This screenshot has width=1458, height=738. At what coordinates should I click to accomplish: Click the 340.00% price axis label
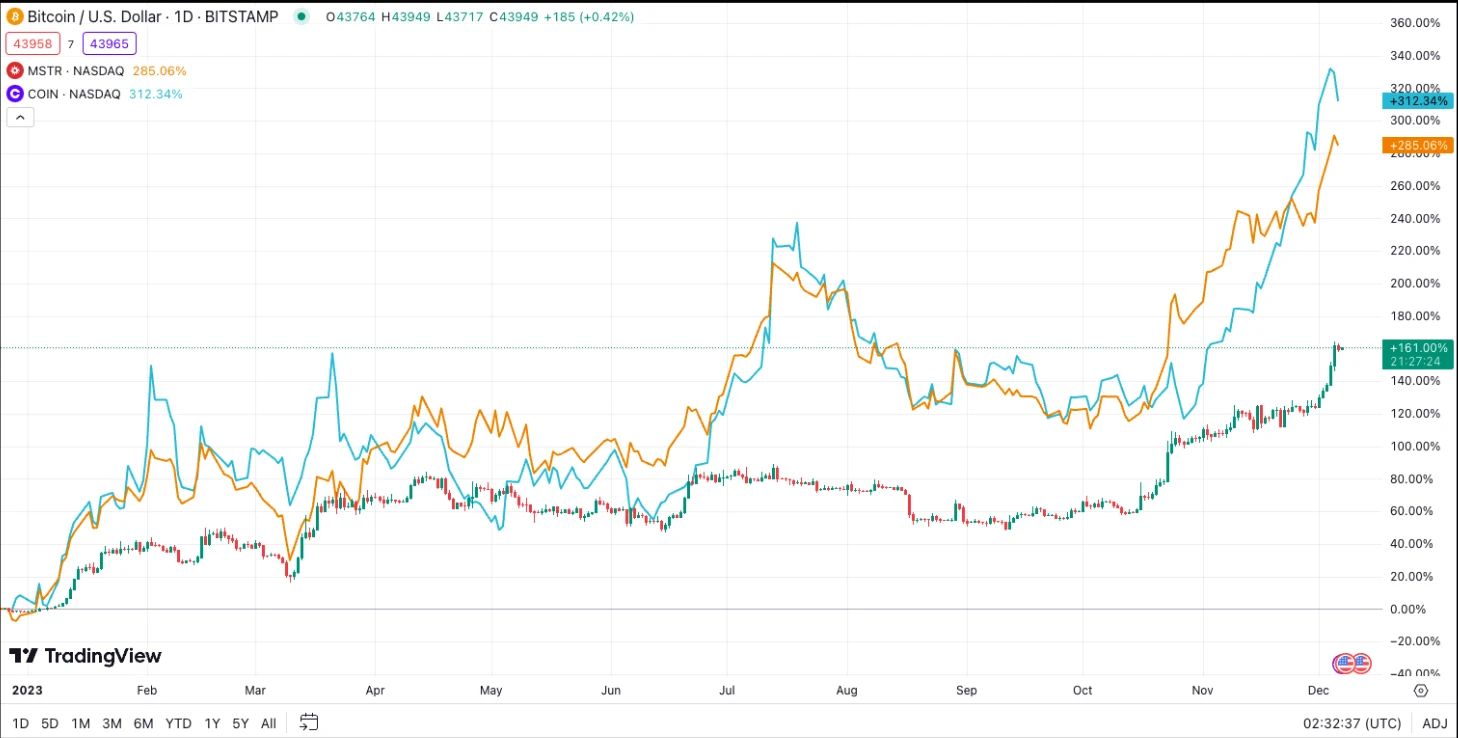coord(1415,55)
